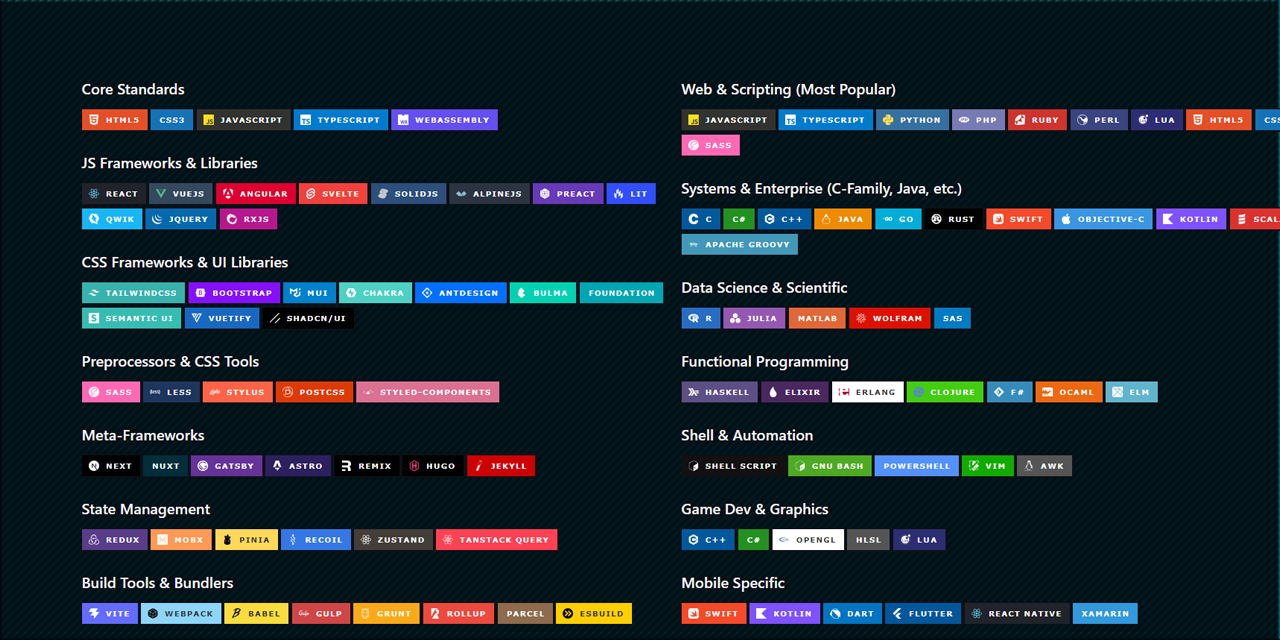Click the Erlang badge
The image size is (1280, 640).
[868, 392]
